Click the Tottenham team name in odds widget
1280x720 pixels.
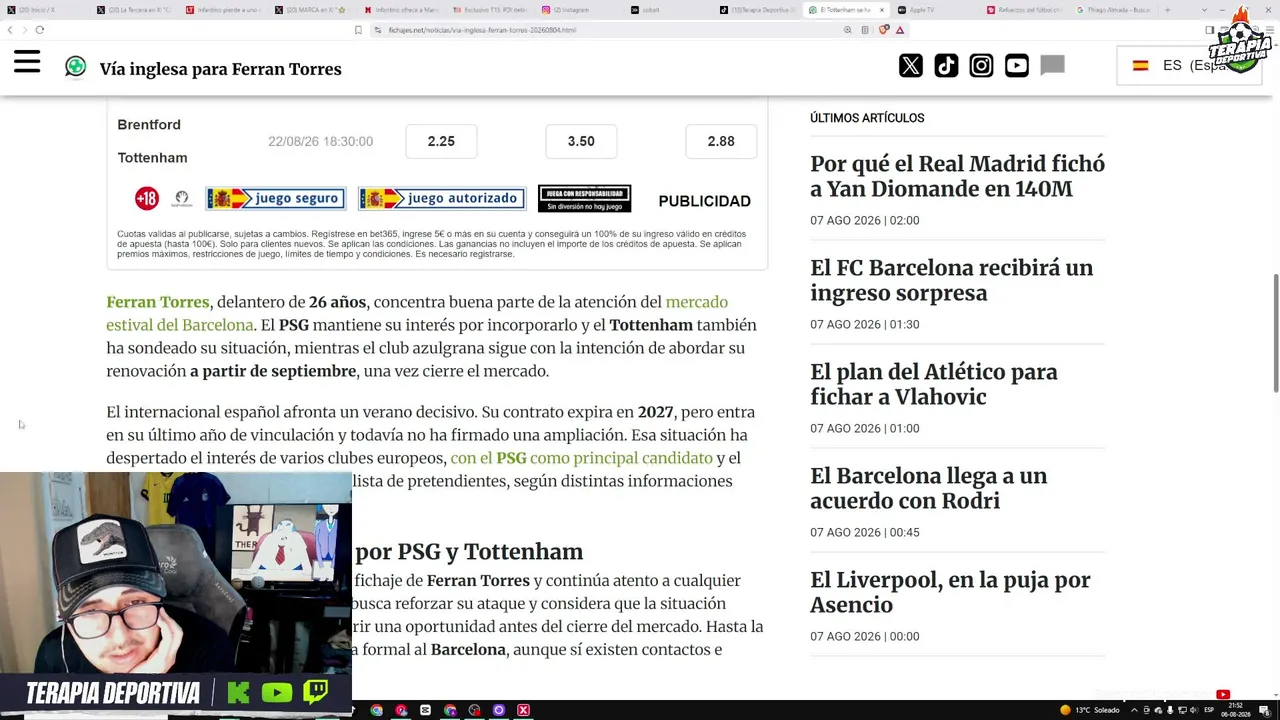point(152,158)
